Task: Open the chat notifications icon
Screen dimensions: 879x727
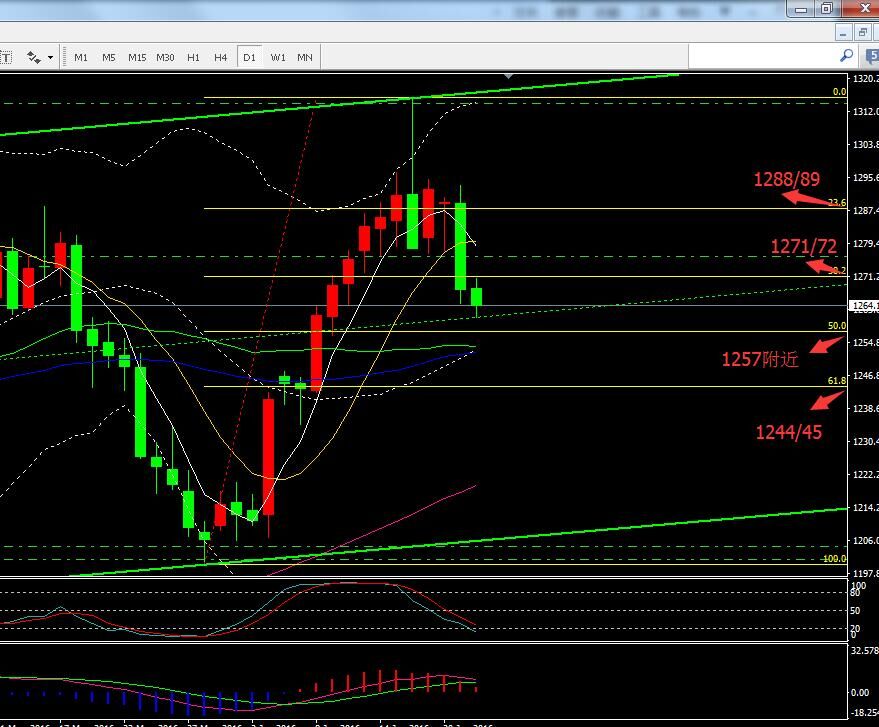Action: coord(873,56)
